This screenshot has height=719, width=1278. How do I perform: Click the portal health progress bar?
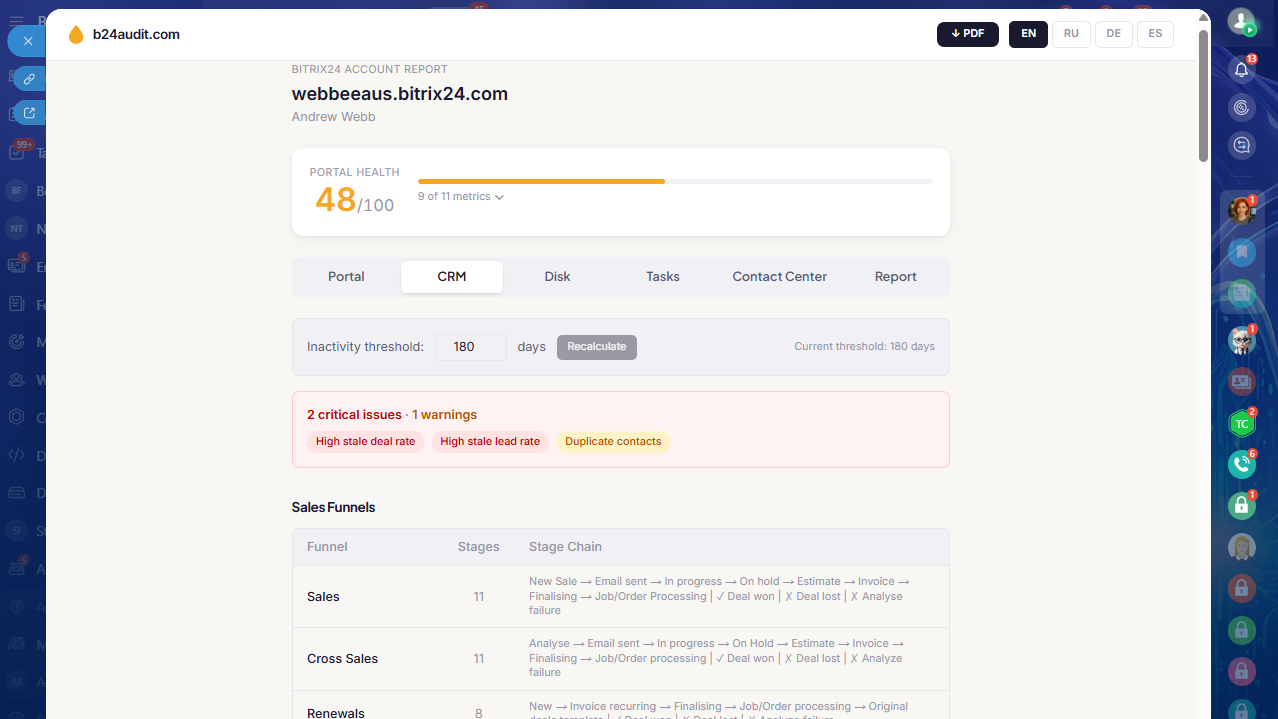675,181
